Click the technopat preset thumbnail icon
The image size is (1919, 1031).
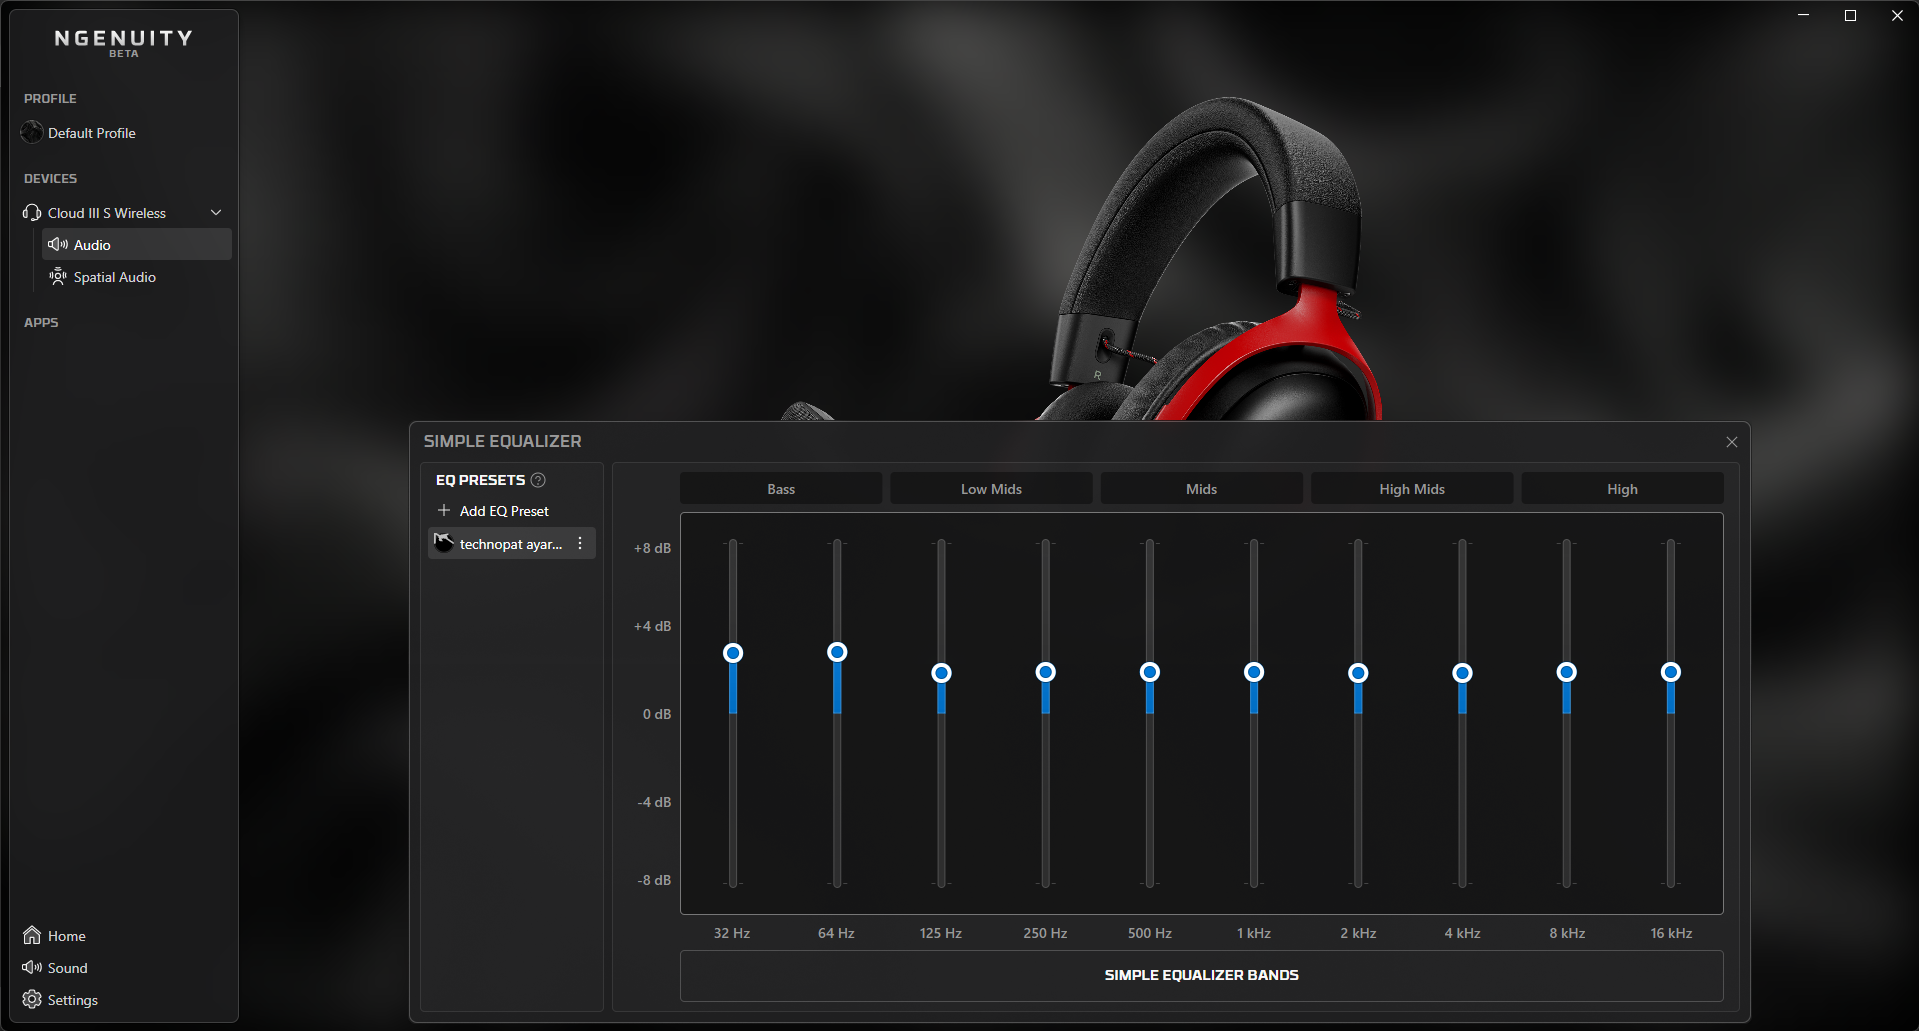(x=444, y=543)
